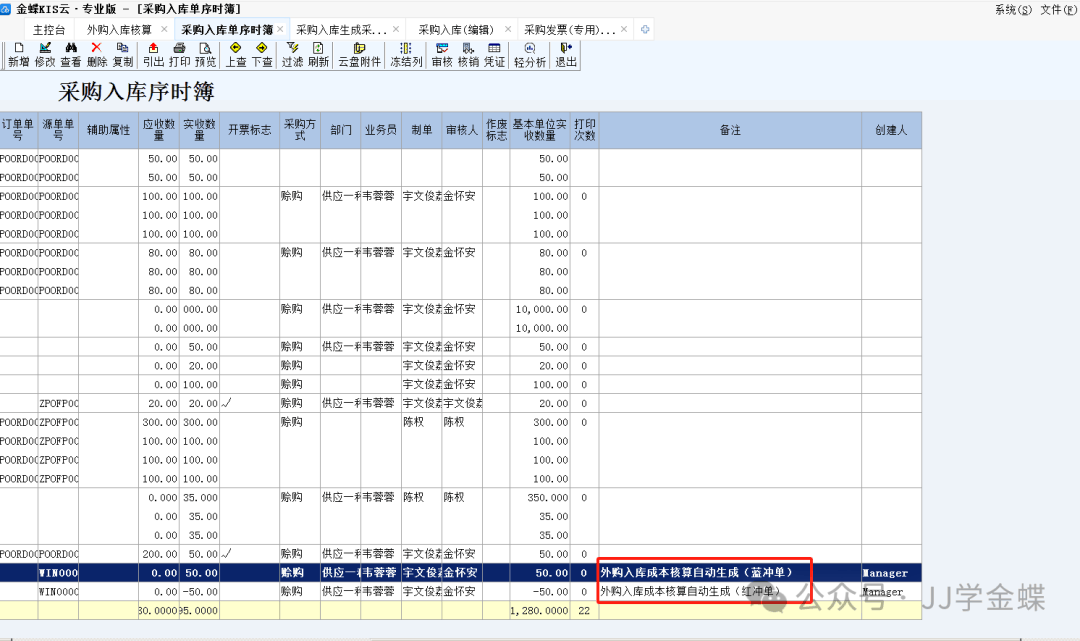
Task: Open the 系统(S) menu
Action: [x=1012, y=9]
